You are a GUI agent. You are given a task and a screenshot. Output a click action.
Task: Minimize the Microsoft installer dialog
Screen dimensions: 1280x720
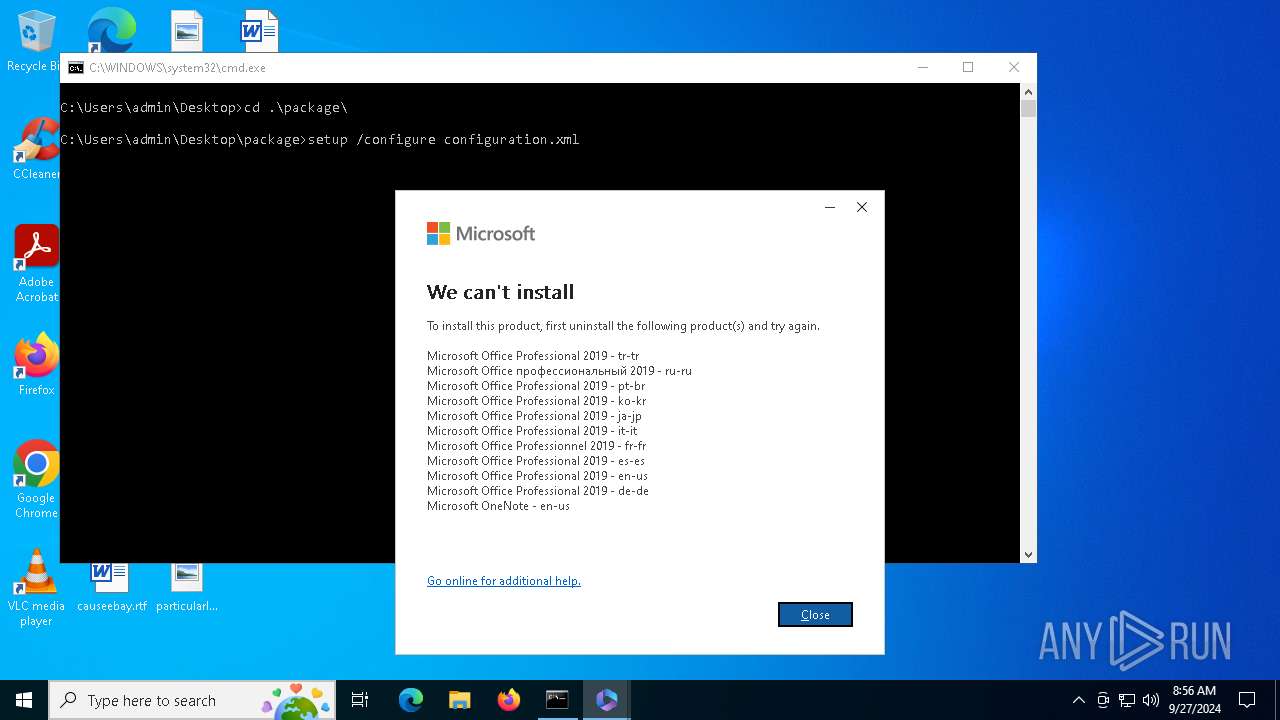coord(829,207)
